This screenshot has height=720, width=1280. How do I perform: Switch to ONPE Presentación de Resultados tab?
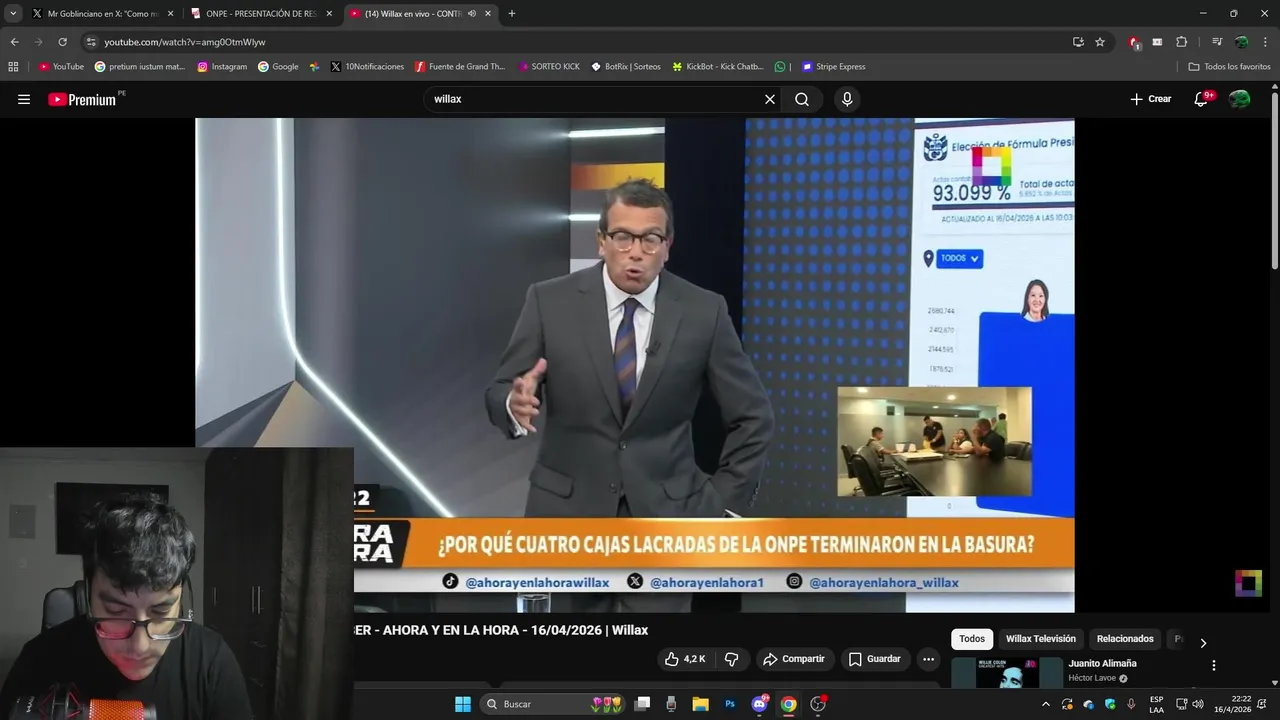[261, 13]
